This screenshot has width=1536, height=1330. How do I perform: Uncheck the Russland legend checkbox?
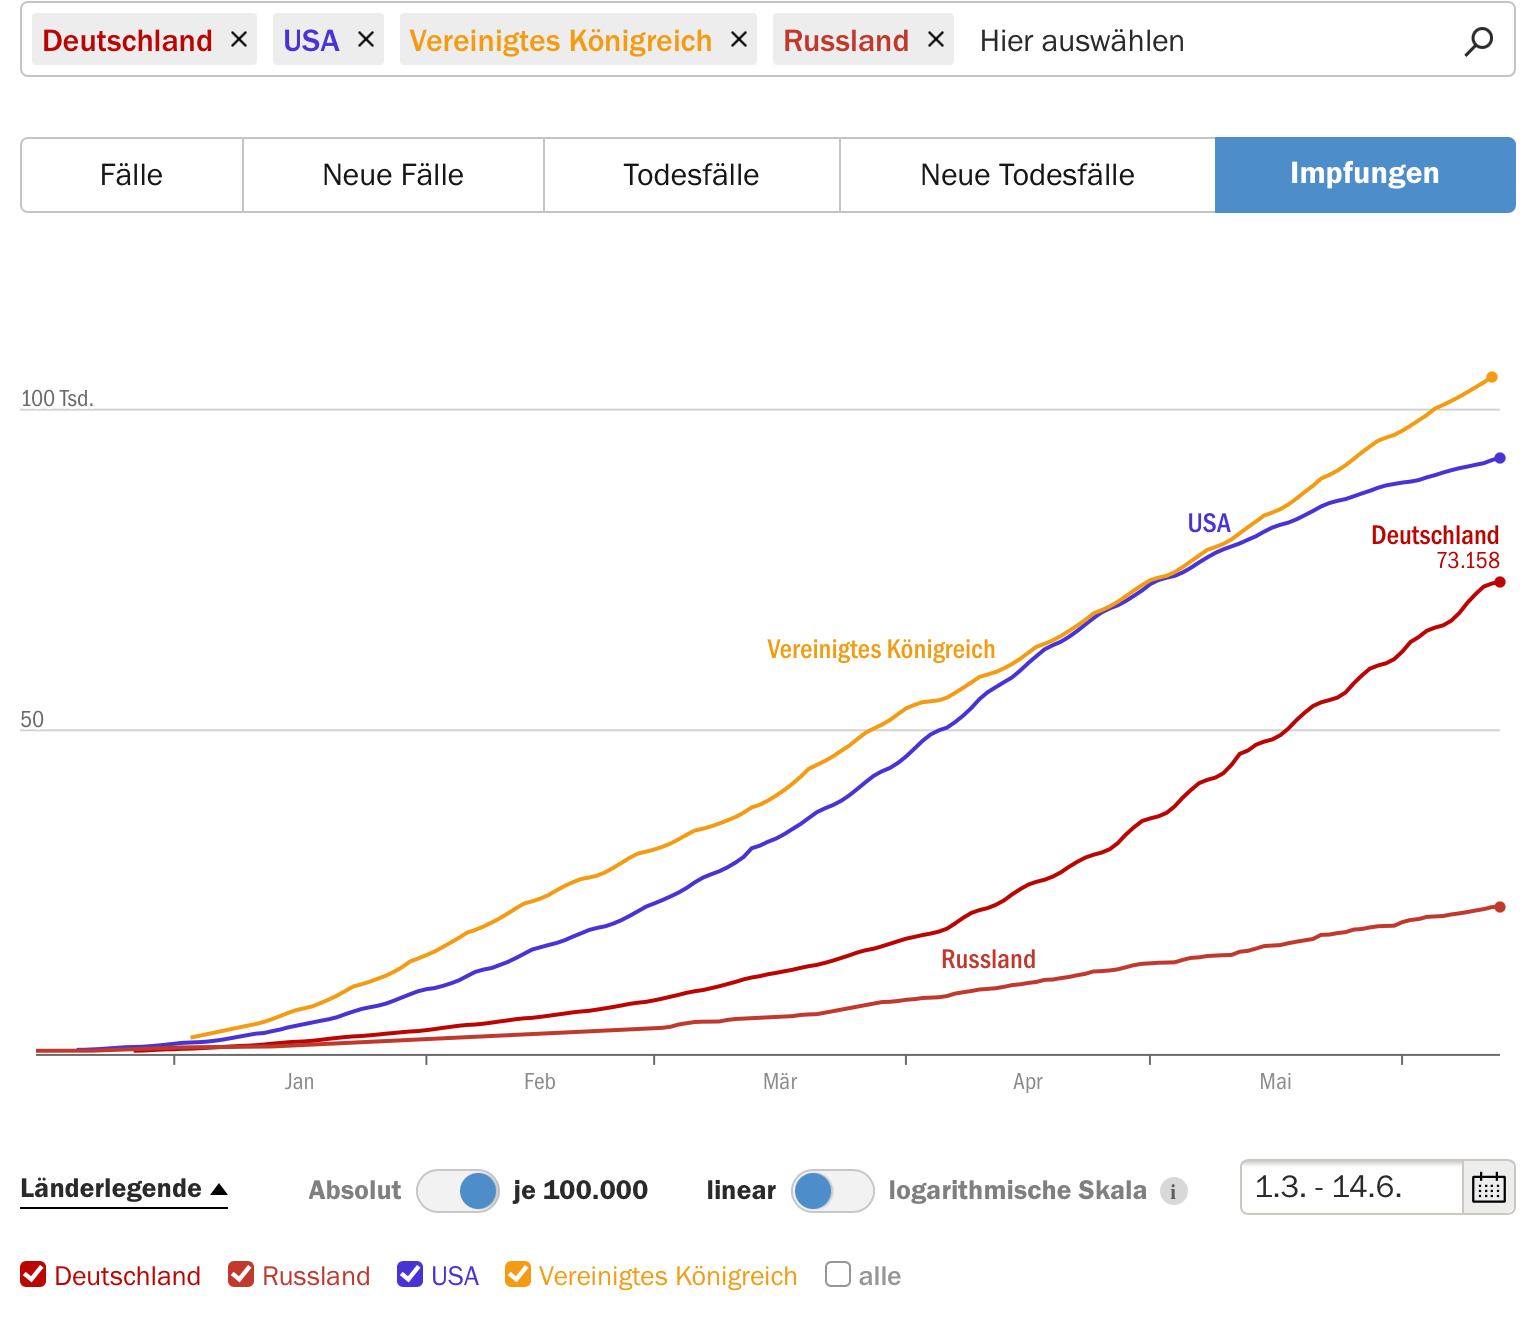click(241, 1275)
